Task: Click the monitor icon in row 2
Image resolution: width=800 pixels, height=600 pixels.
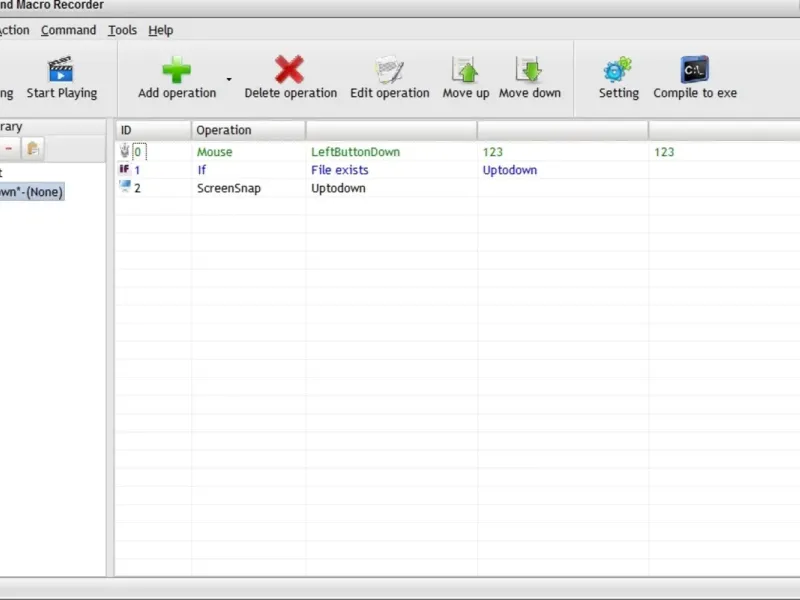Action: [x=124, y=186]
